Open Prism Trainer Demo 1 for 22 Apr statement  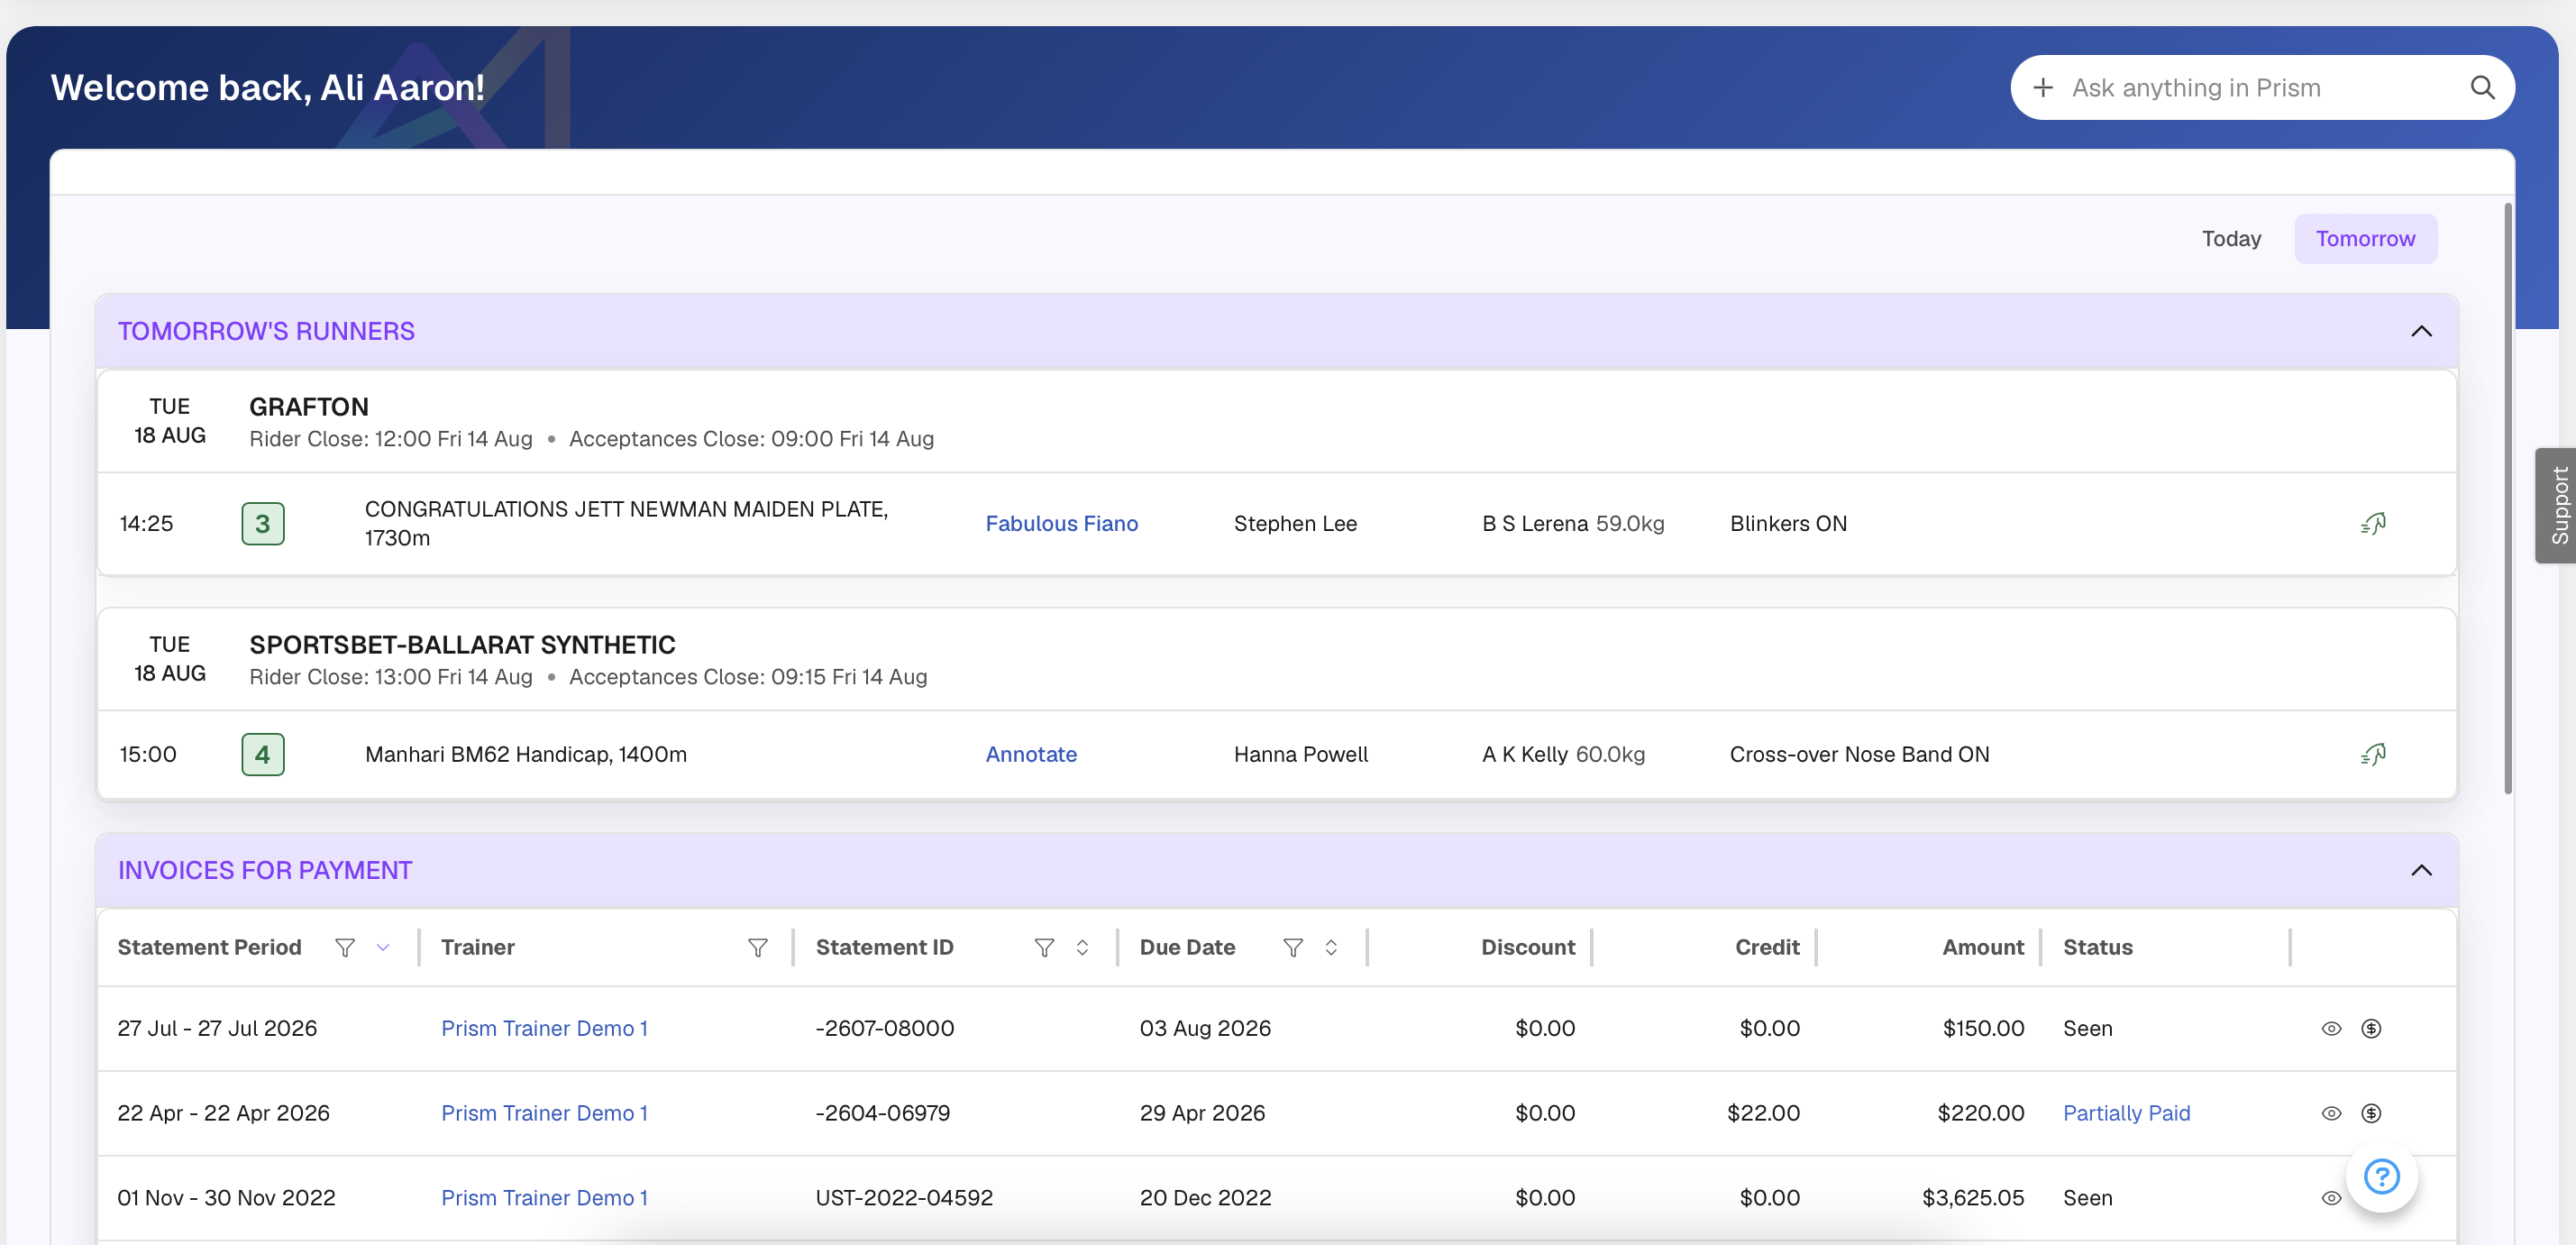click(544, 1113)
